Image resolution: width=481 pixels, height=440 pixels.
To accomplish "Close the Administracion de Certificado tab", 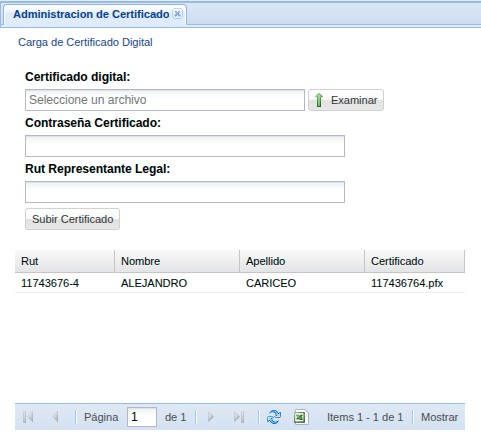I will tap(178, 14).
